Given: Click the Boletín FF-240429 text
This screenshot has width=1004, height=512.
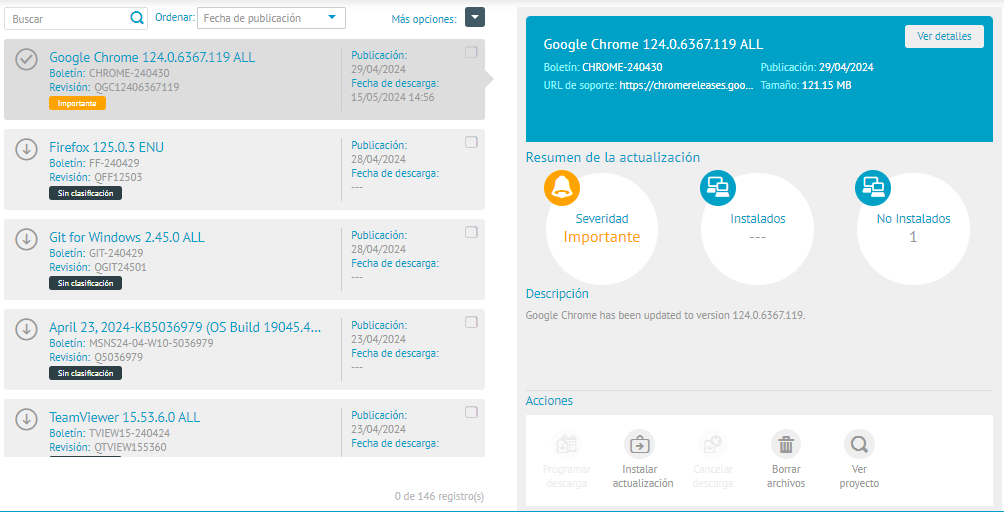Looking at the screenshot, I should (94, 163).
